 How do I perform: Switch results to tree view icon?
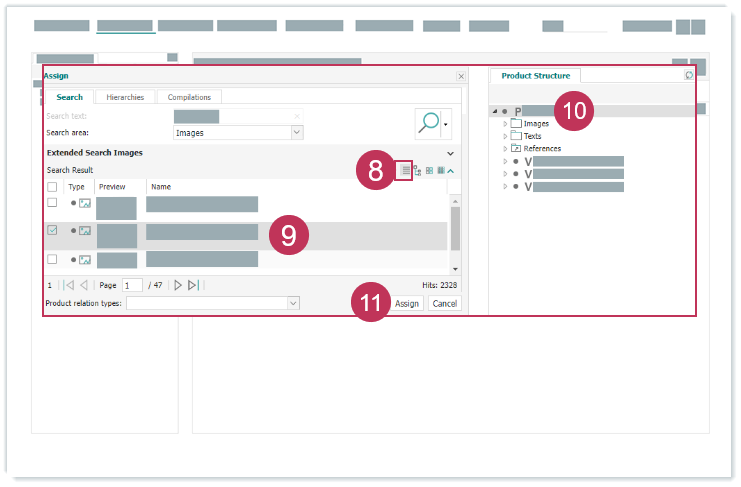[417, 171]
